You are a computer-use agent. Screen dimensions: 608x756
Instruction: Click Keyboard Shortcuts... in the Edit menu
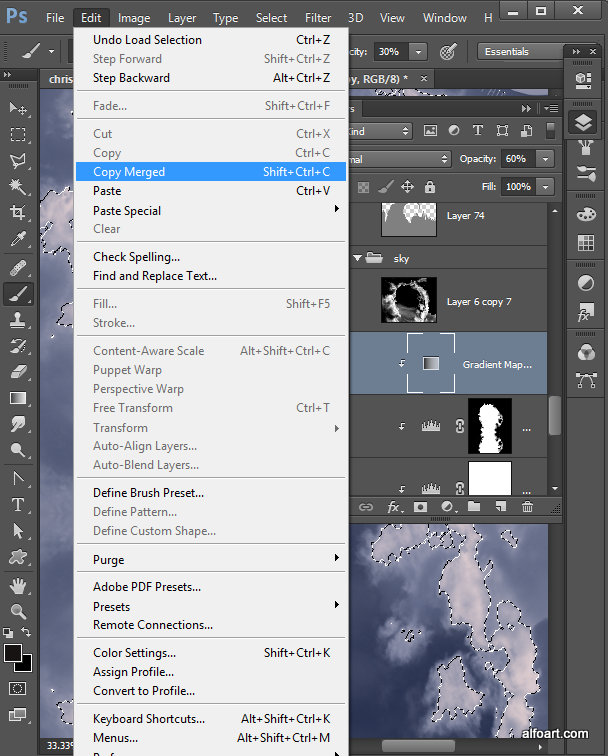click(x=148, y=719)
